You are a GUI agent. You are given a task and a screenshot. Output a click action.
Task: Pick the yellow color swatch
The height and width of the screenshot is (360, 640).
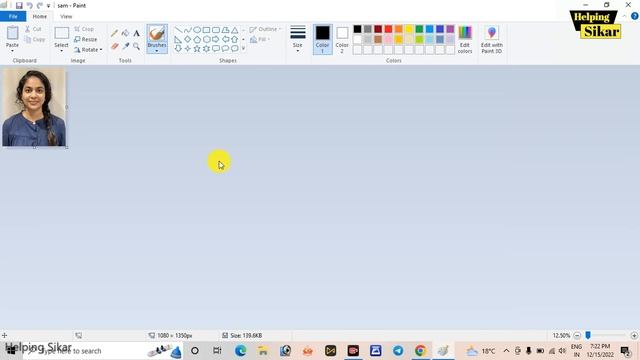[x=409, y=29]
